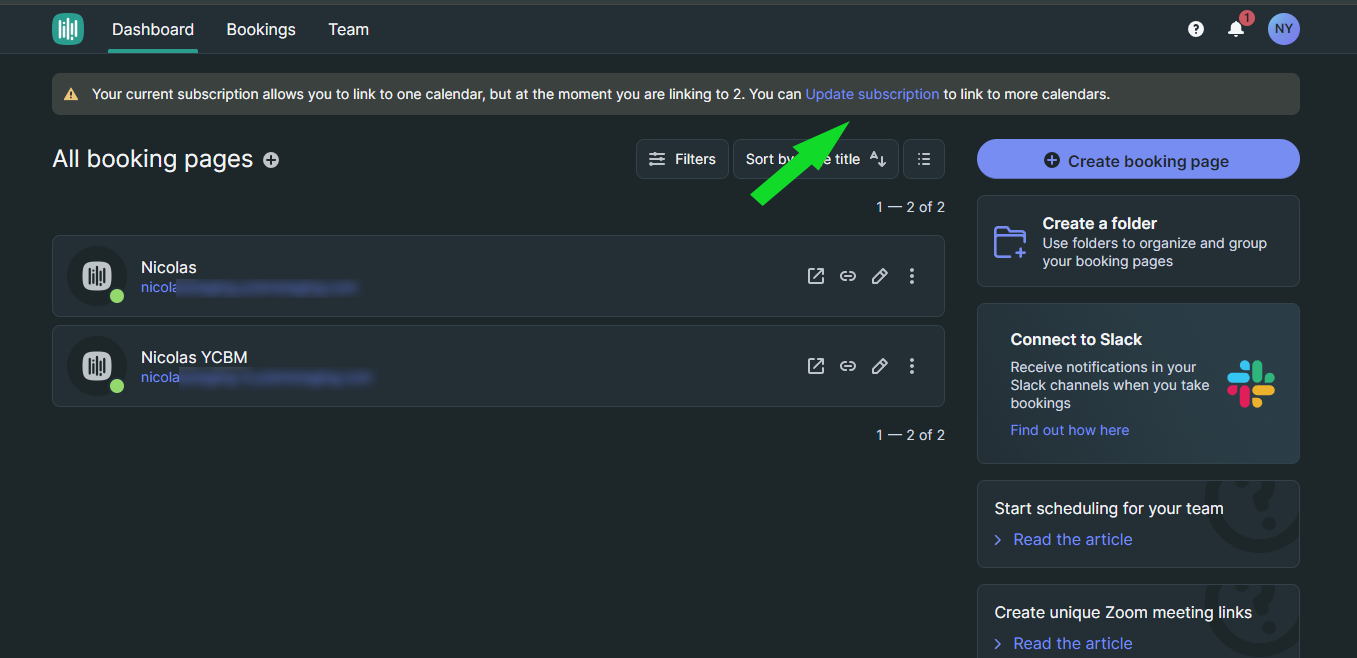Click the Create a folder card
The width and height of the screenshot is (1357, 658).
coord(1138,241)
